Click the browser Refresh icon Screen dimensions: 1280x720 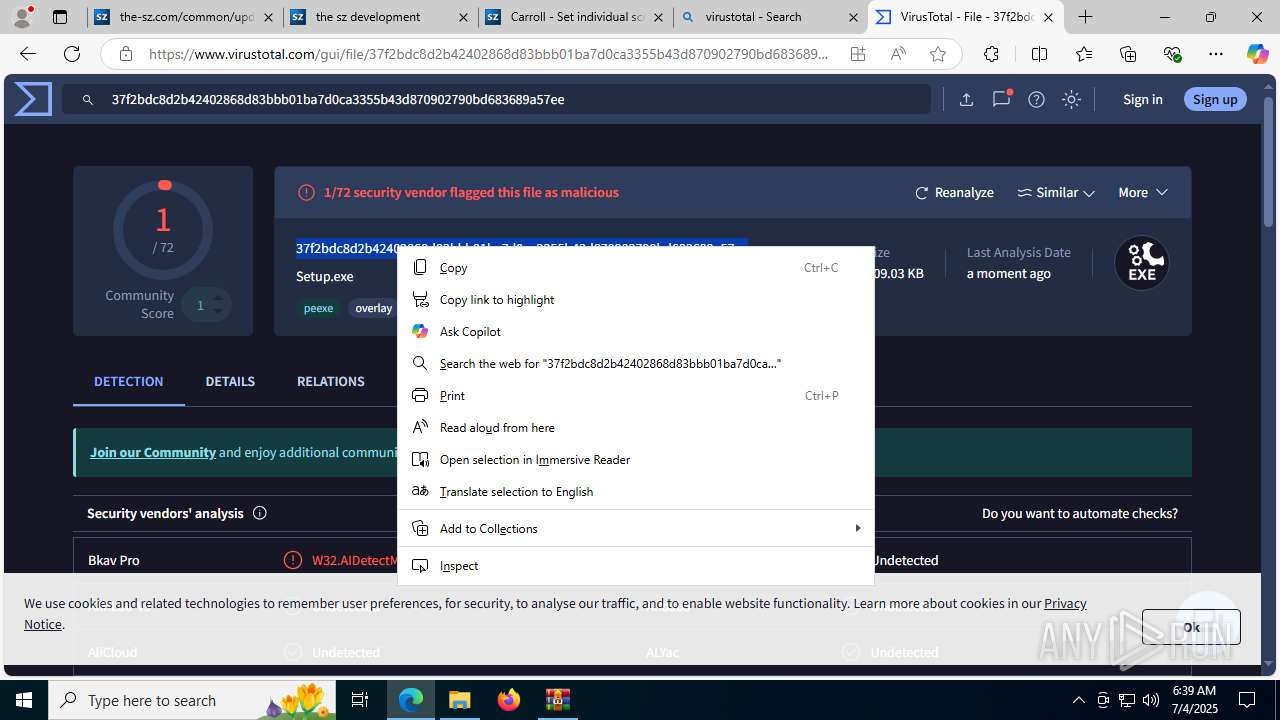point(72,54)
